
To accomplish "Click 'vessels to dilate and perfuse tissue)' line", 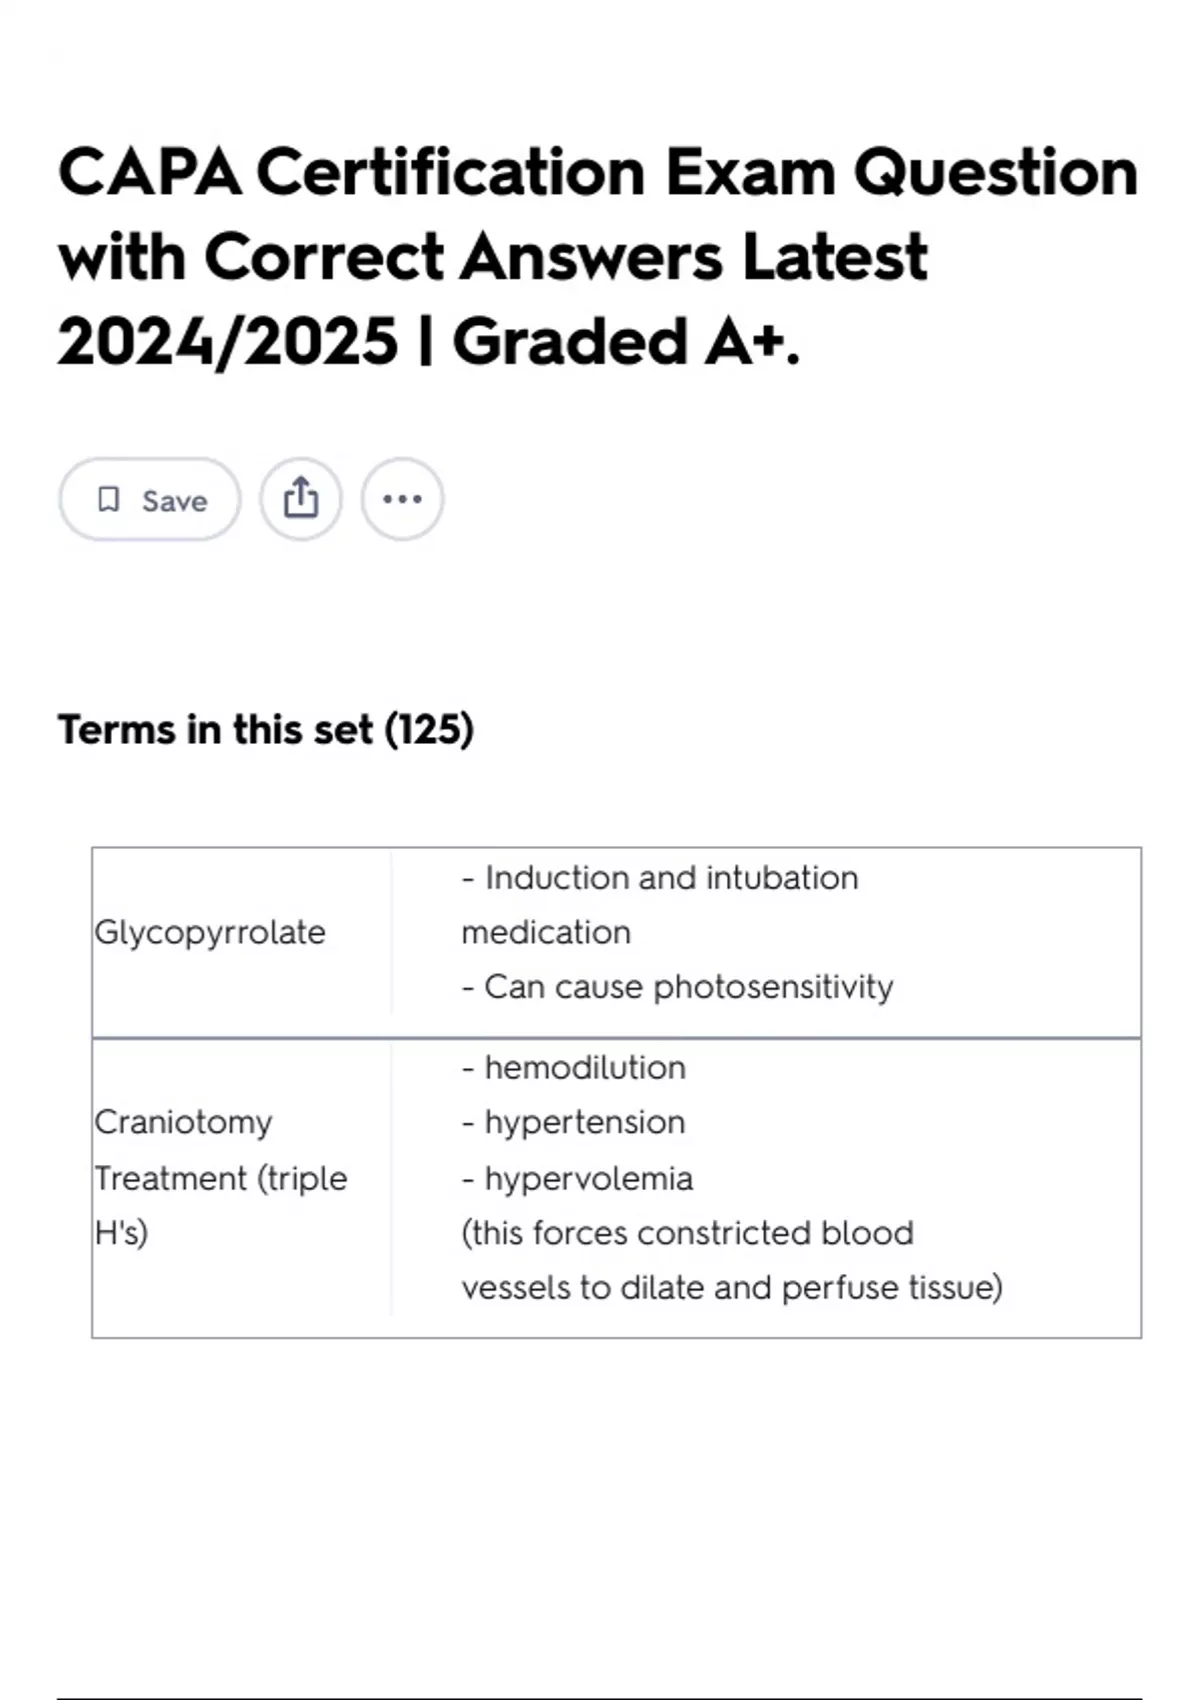I will 732,1288.
